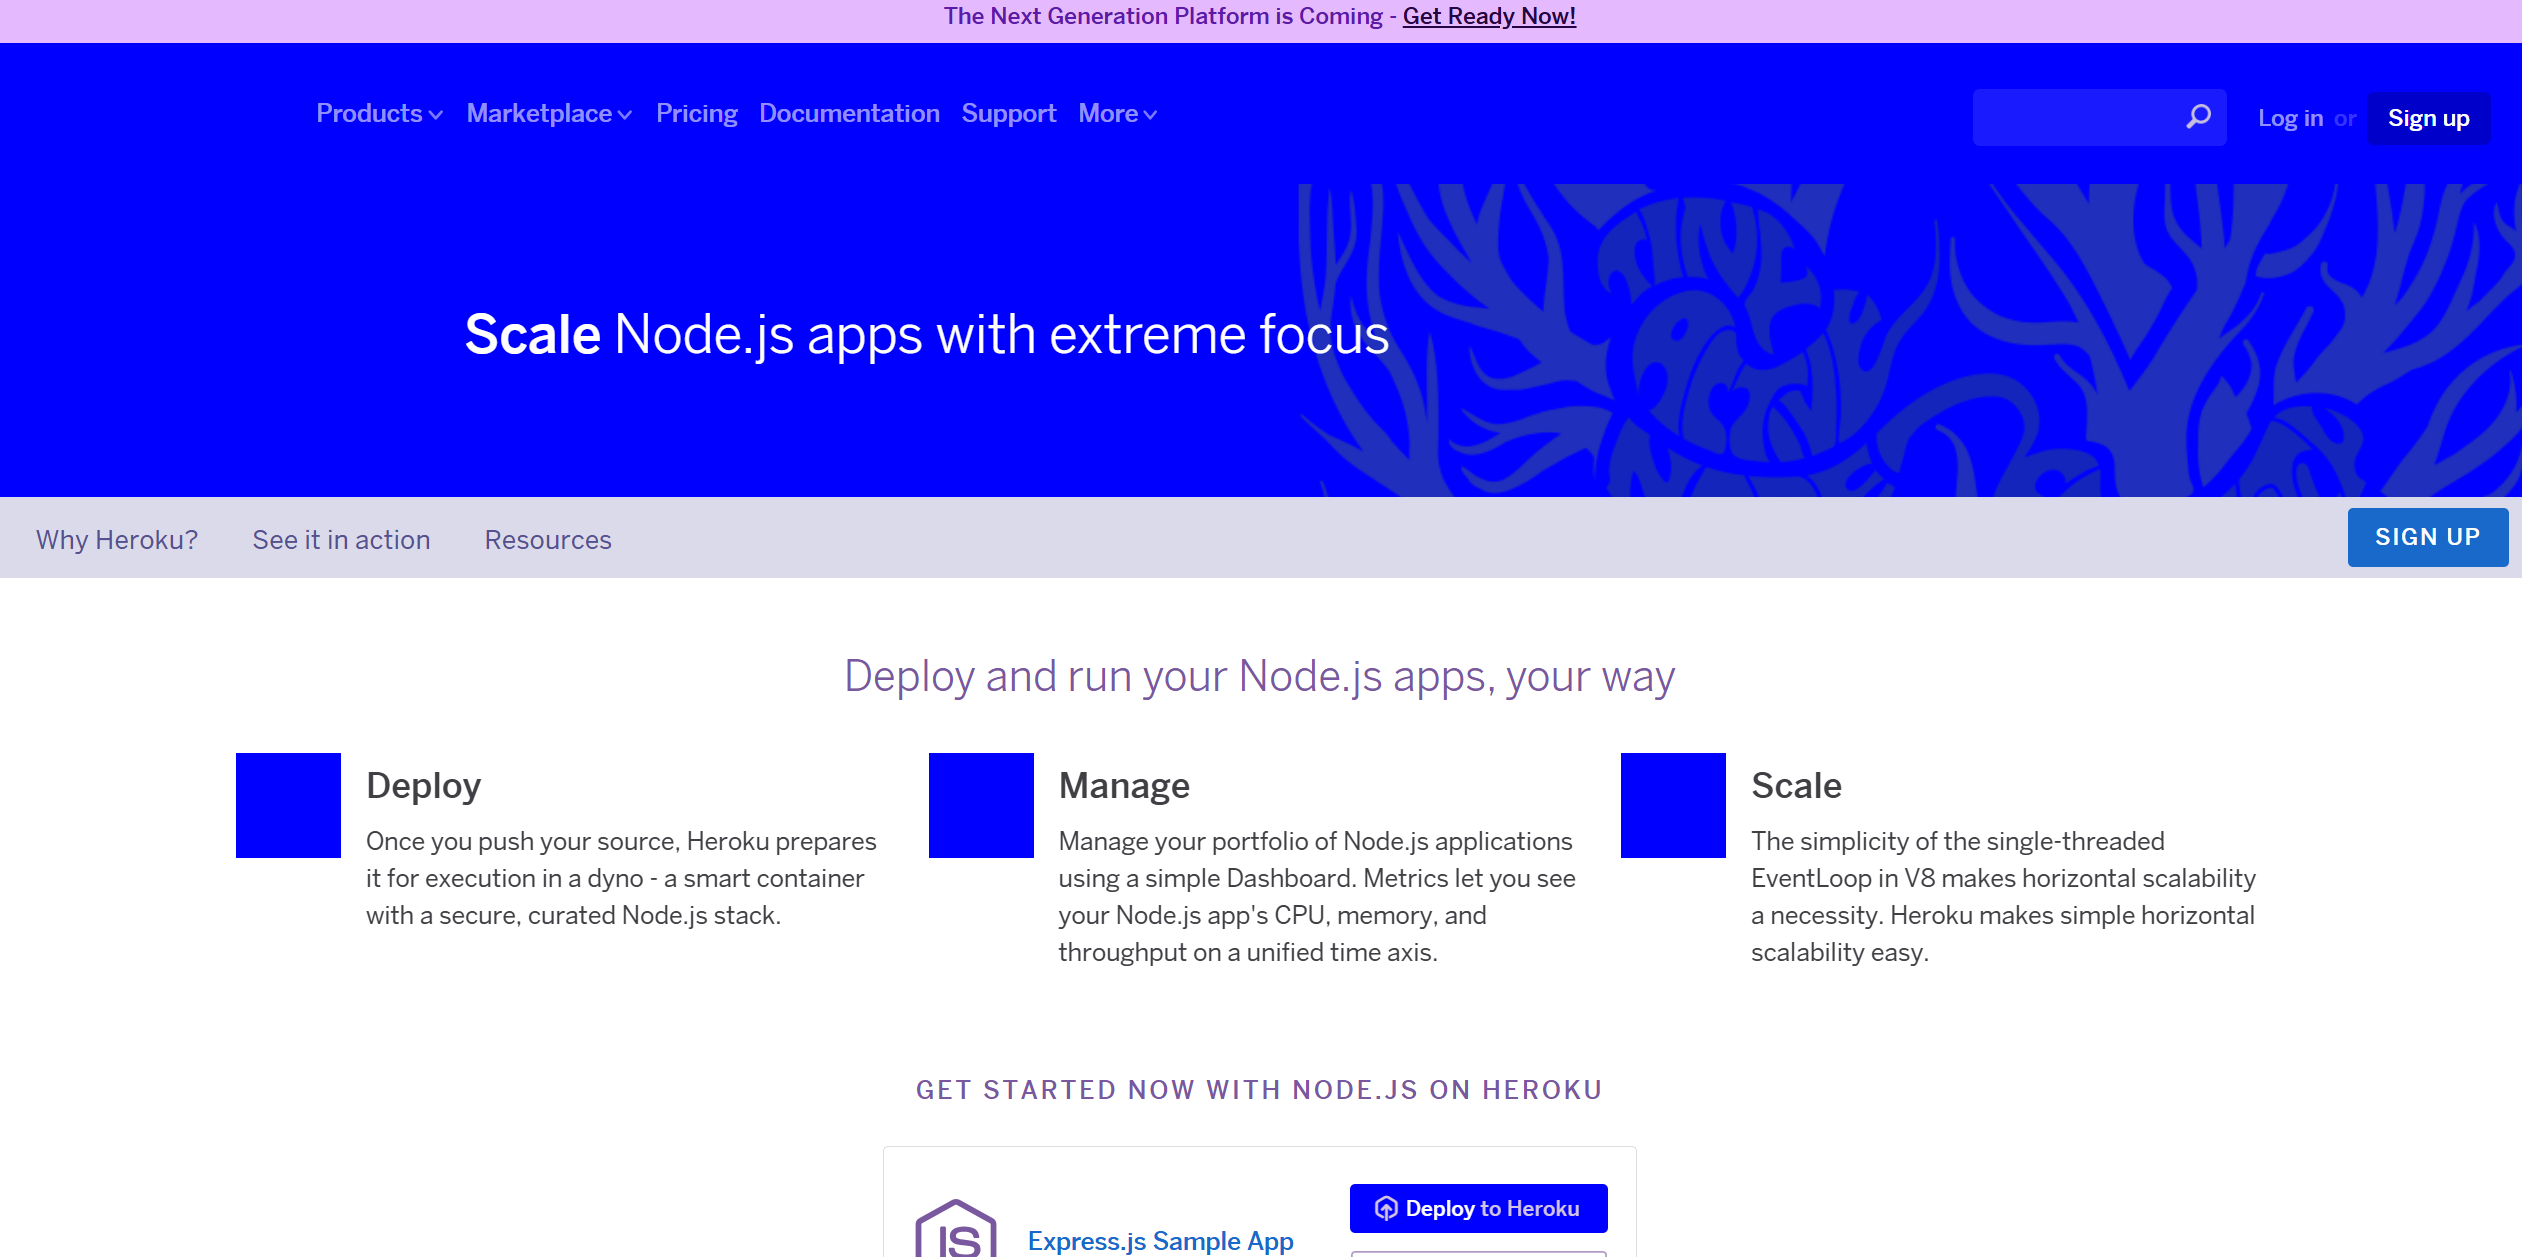Click the Deploy feature blue icon square
Image resolution: width=2522 pixels, height=1257 pixels.
(288, 805)
